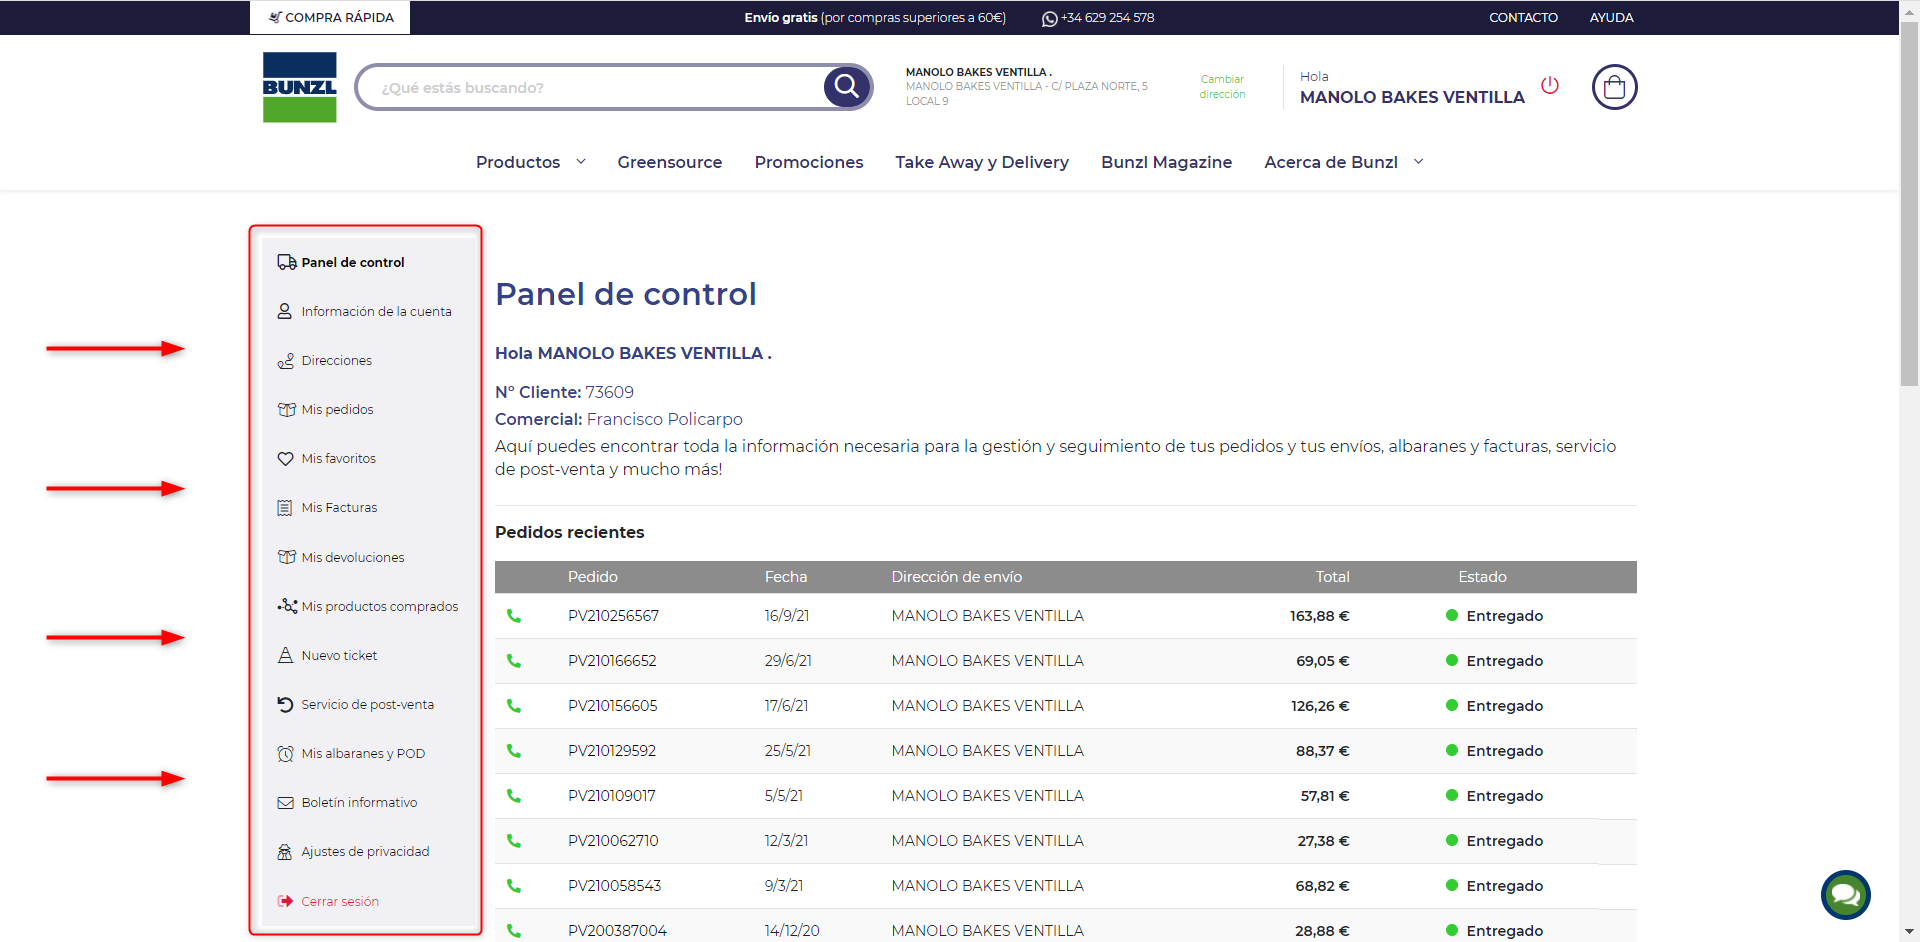This screenshot has width=1920, height=942.
Task: Click order number PV200387004
Action: [617, 931]
